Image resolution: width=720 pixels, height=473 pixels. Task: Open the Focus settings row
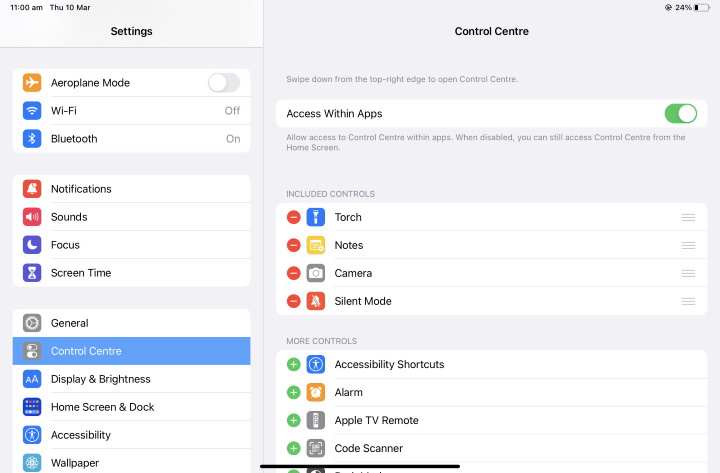point(131,245)
